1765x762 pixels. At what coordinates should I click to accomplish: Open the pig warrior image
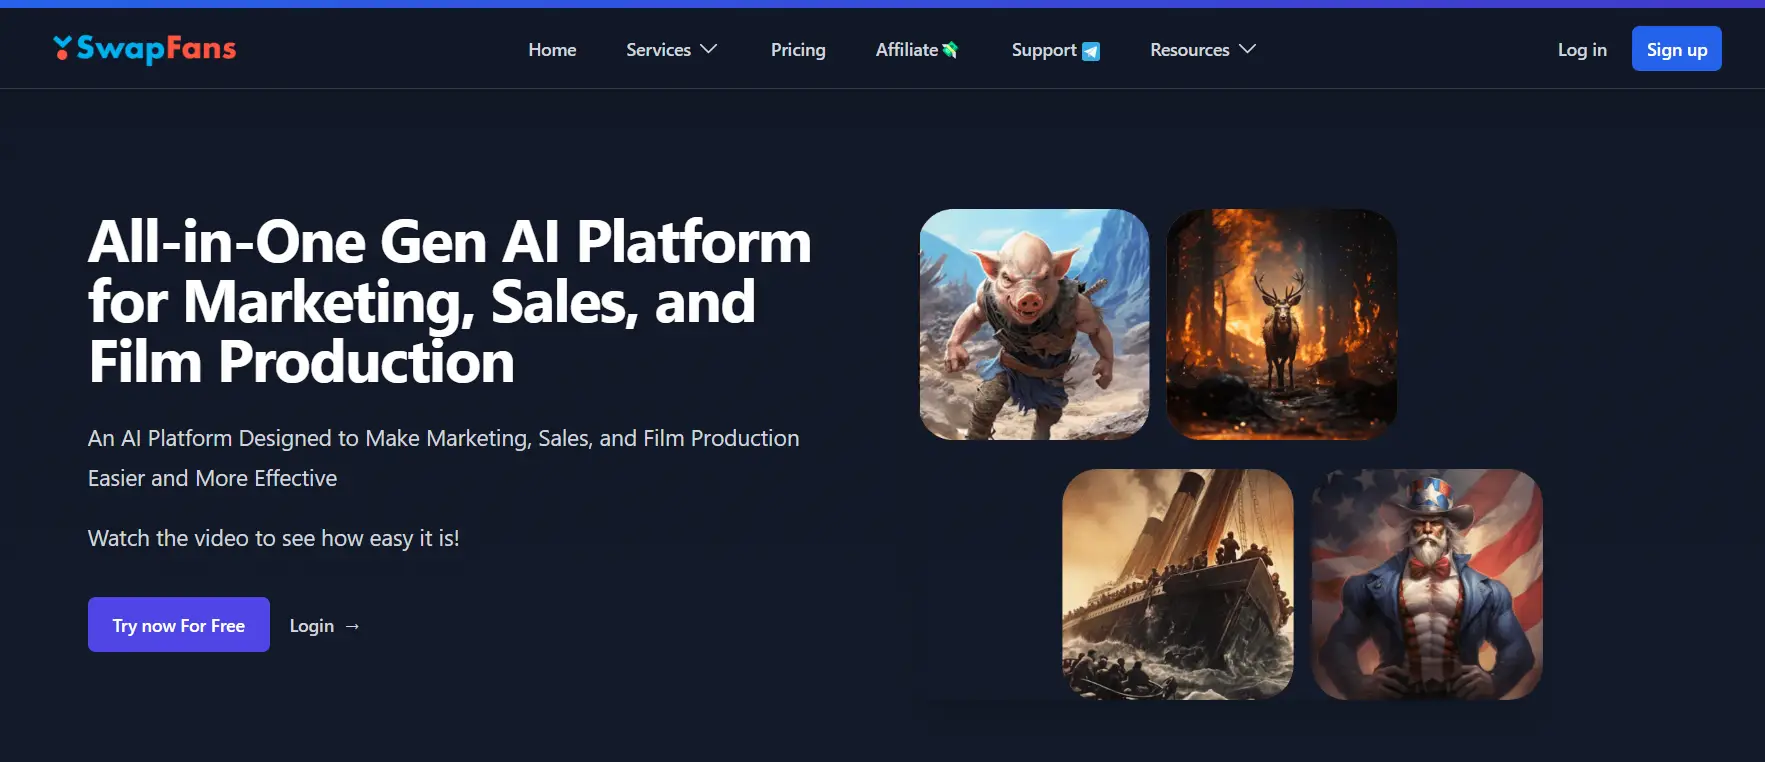[x=1035, y=324]
